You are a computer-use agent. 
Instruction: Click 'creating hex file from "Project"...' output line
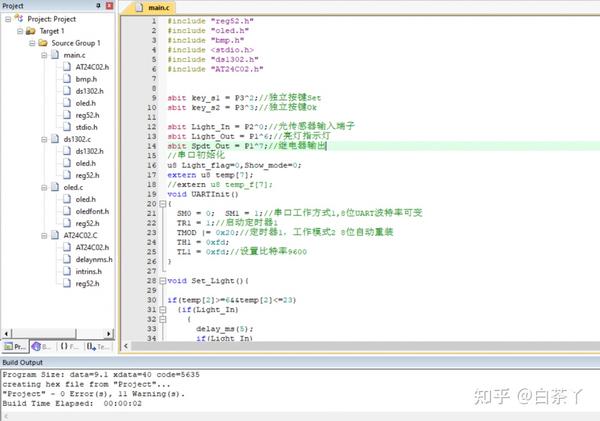[86, 384]
